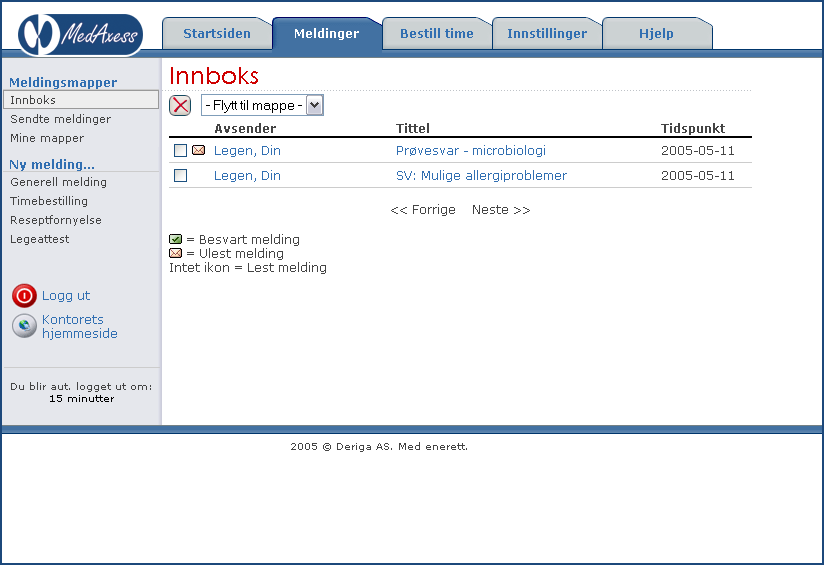Screen dimensions: 824x565
Task: Open Mine mapper in sidebar
Action: click(x=47, y=138)
